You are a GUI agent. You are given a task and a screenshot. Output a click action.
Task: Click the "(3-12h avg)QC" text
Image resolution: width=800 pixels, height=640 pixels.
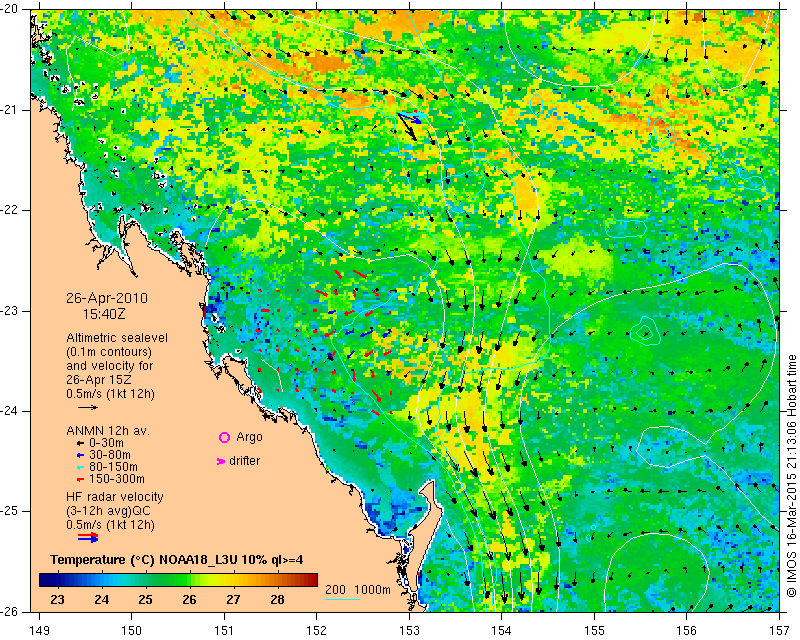tap(108, 511)
